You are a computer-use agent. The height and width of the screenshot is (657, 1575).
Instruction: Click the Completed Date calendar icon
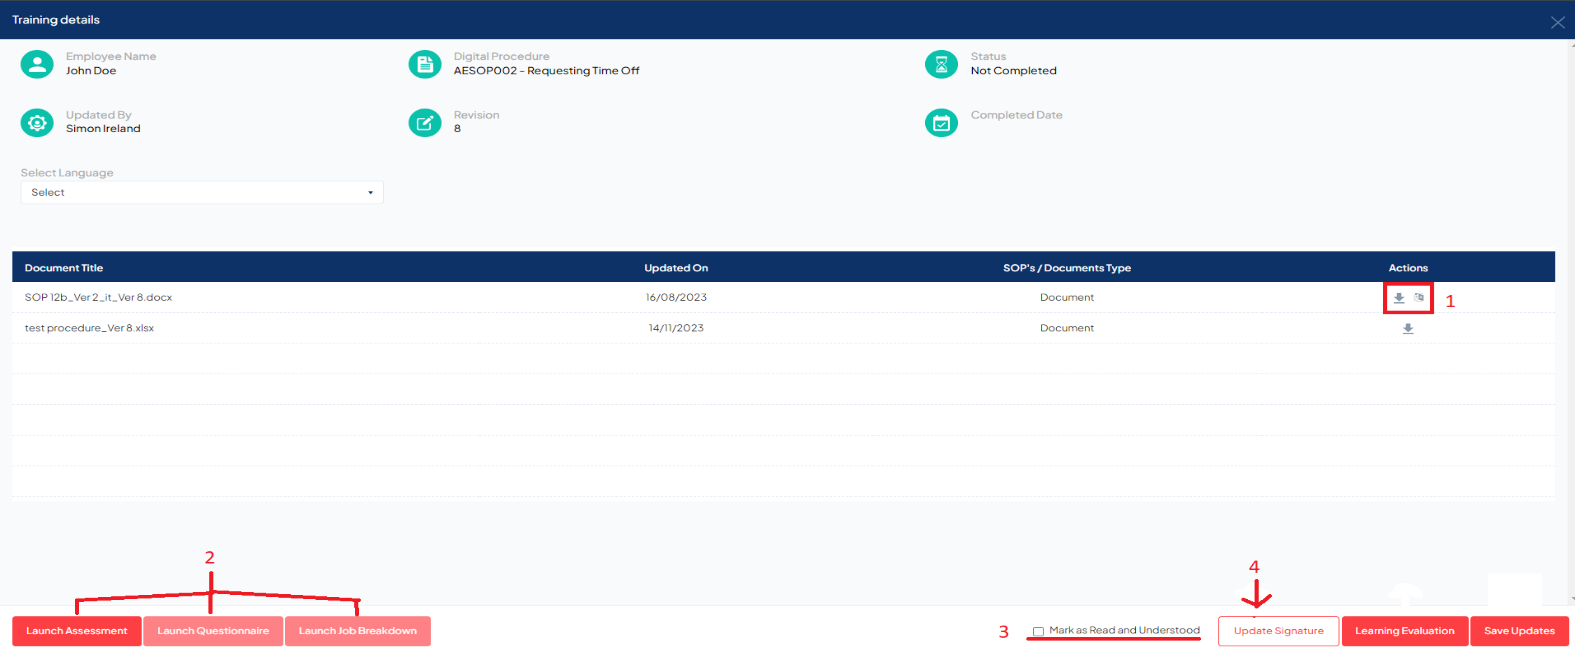(x=941, y=123)
